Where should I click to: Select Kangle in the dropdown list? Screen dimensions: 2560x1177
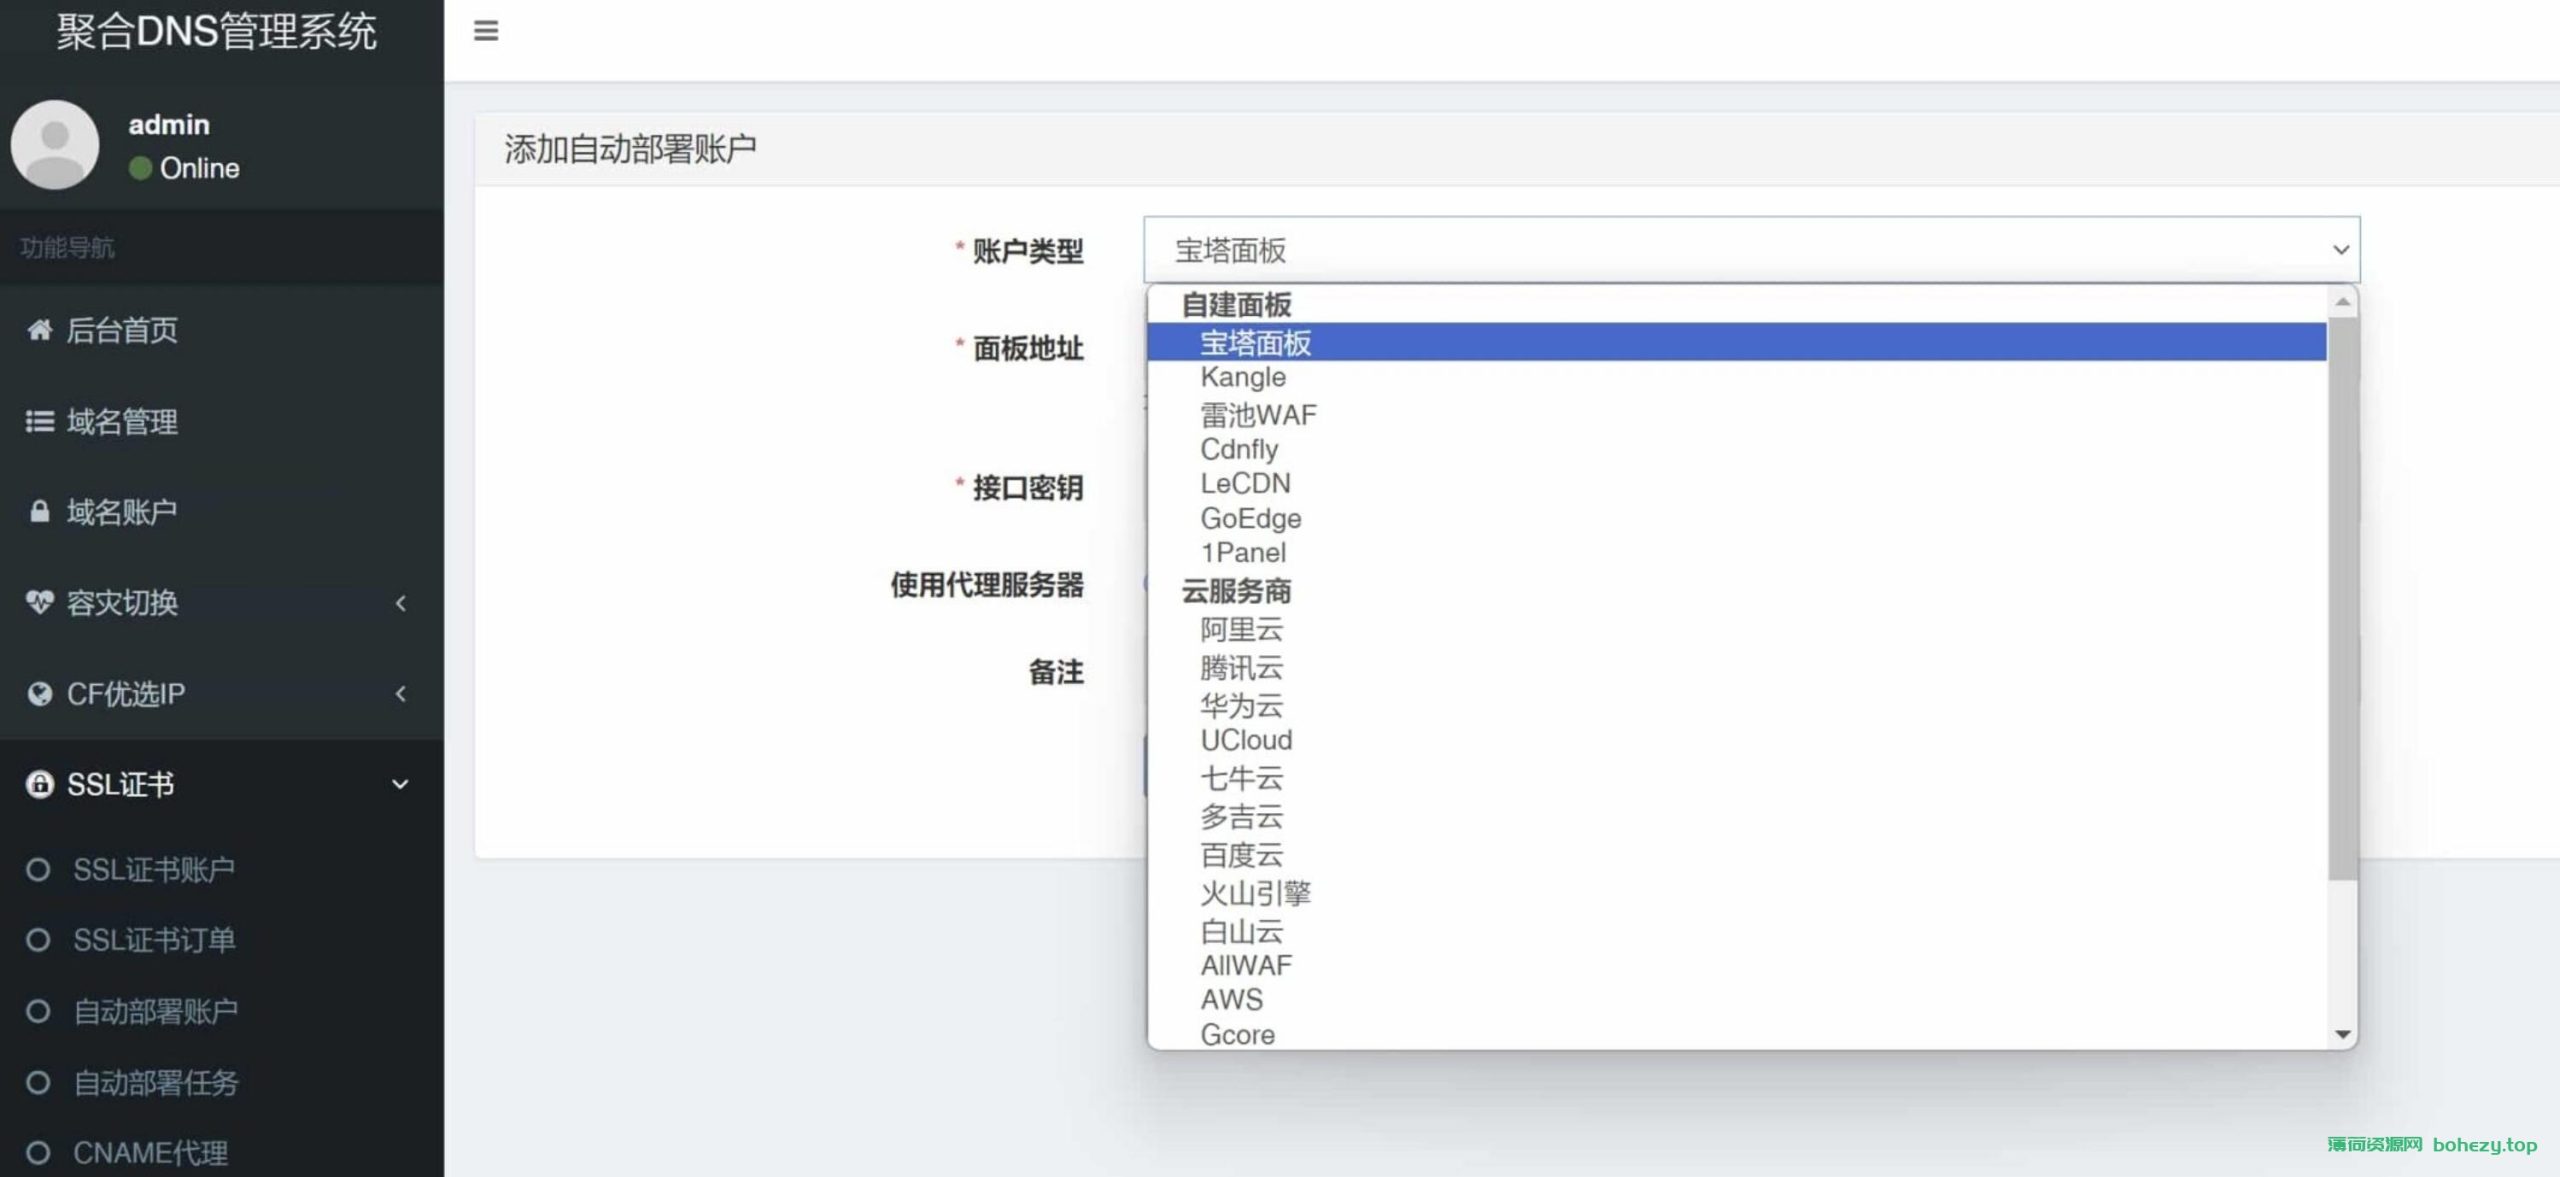coord(1737,377)
